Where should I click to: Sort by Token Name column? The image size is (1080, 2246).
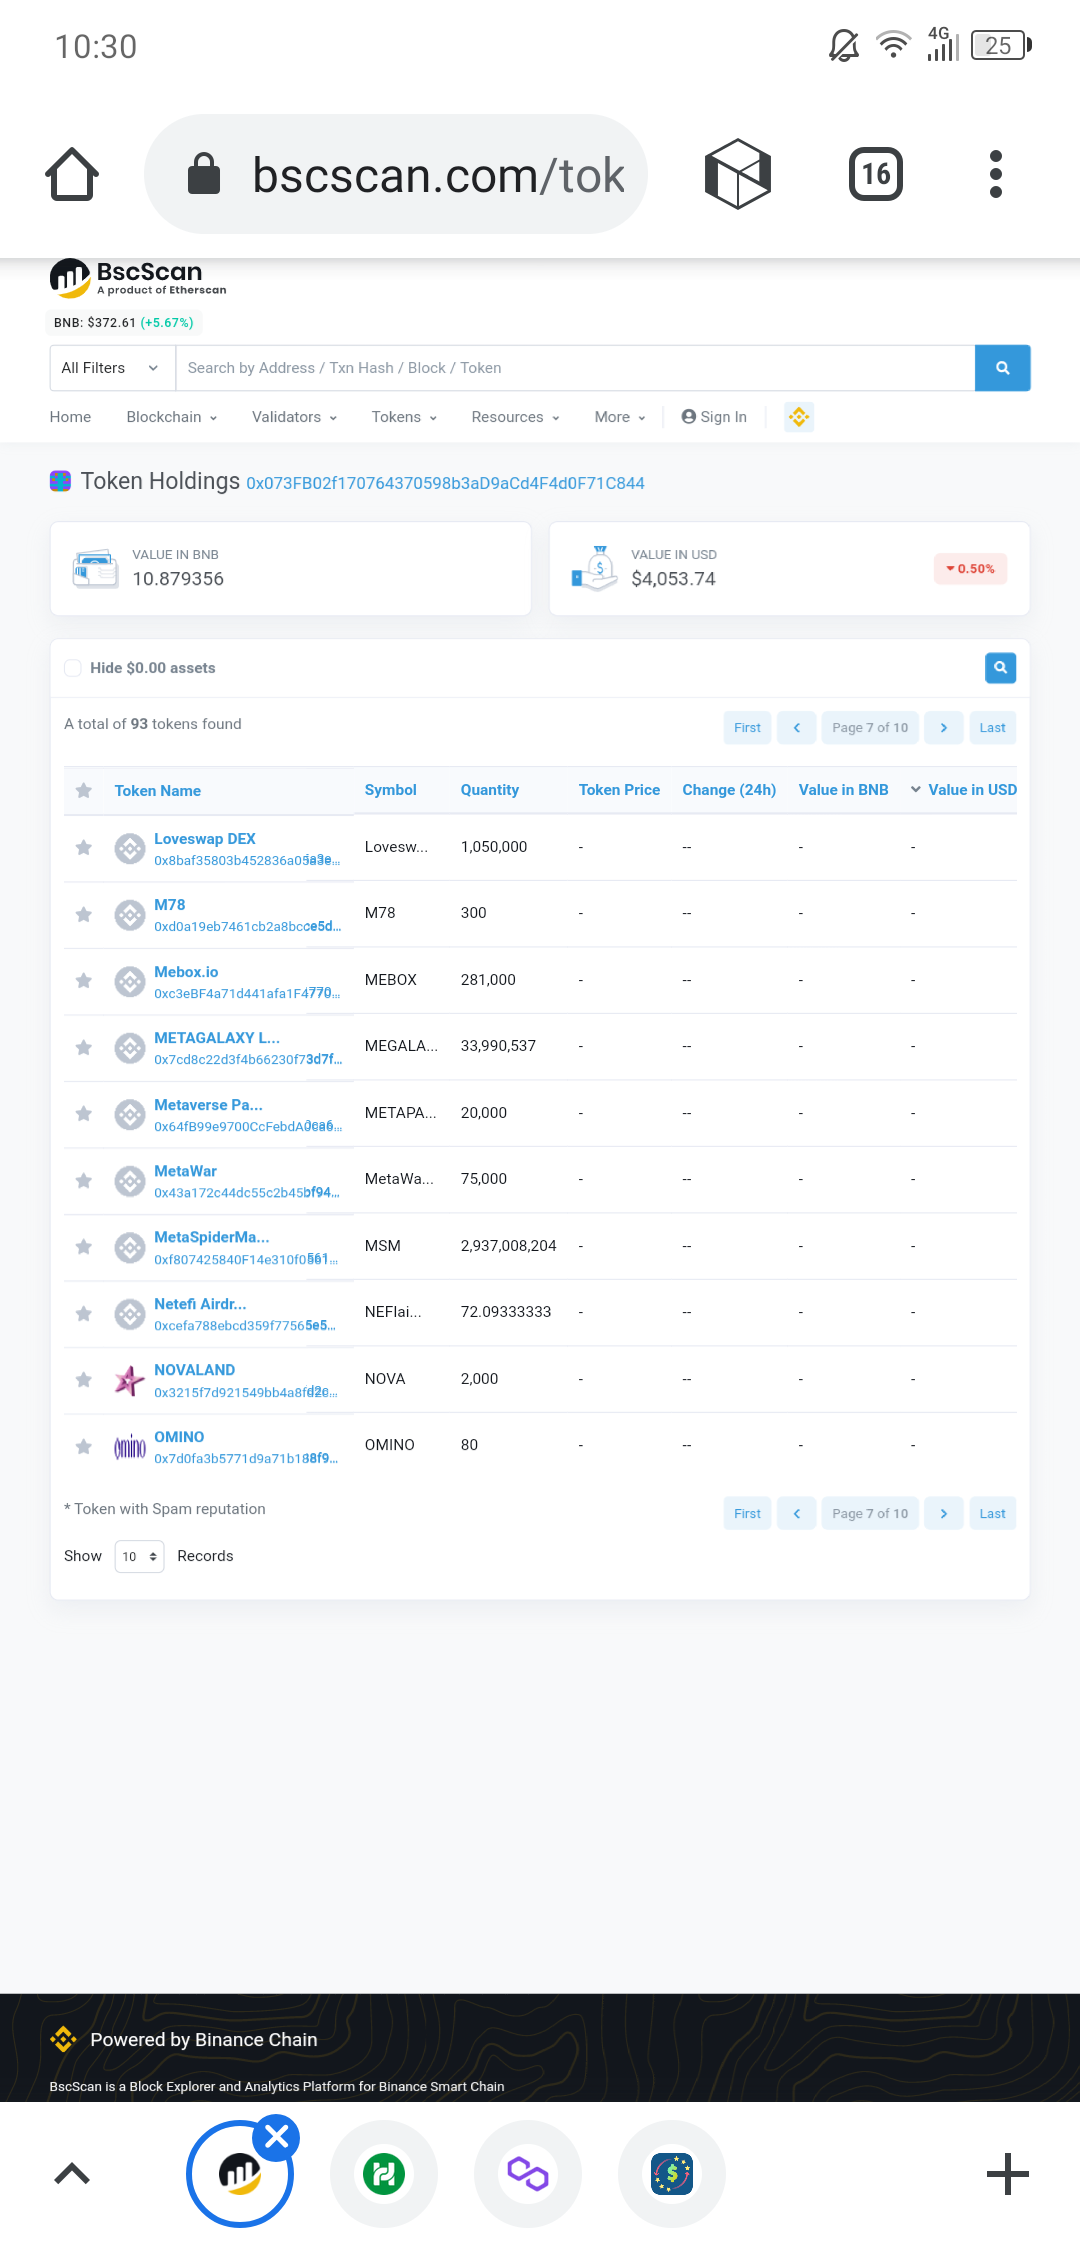pos(158,791)
